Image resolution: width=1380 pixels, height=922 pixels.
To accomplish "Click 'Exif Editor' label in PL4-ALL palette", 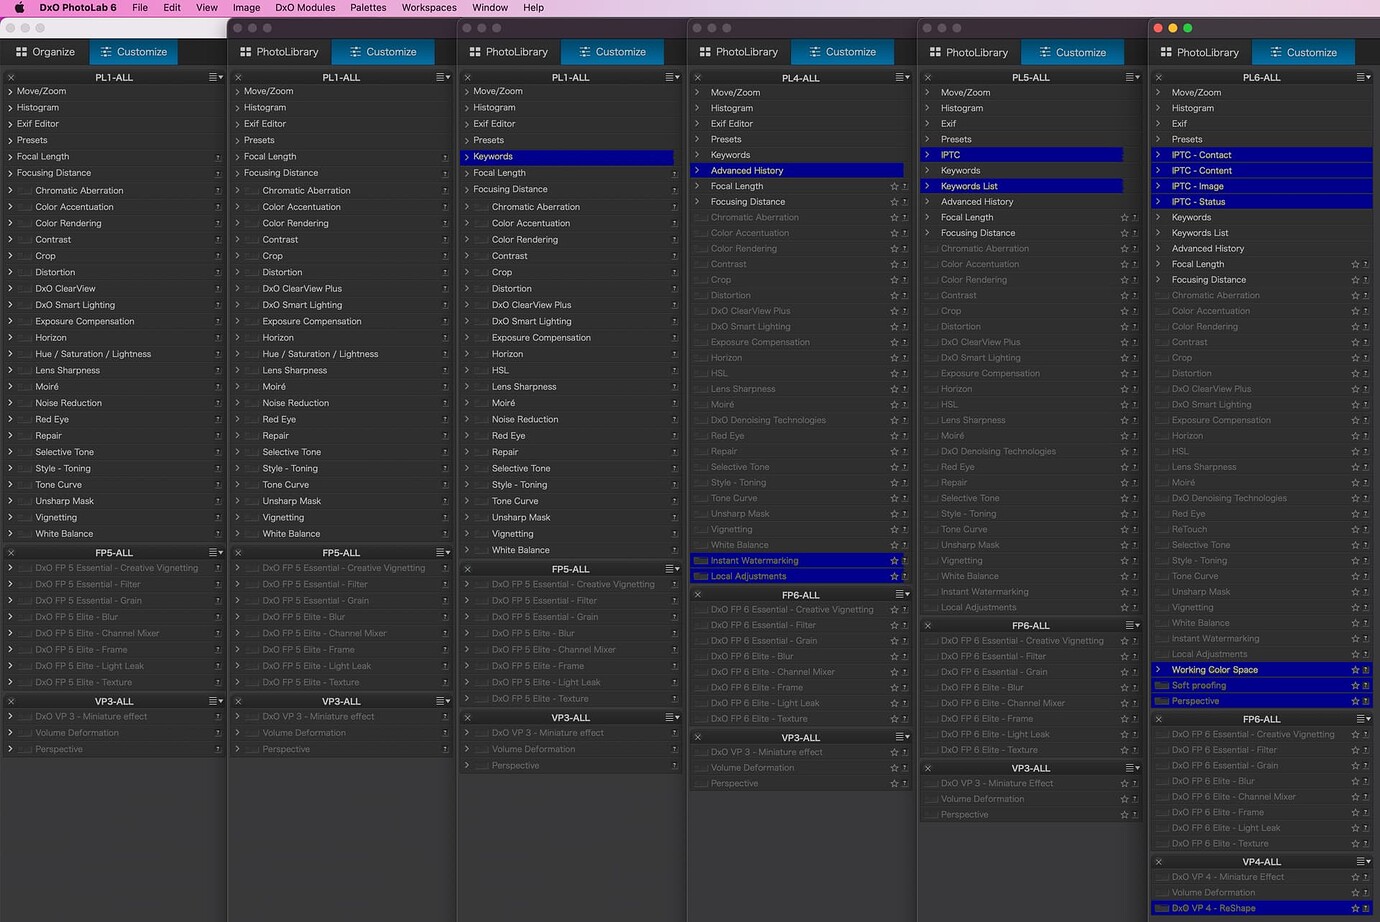I will click(x=732, y=124).
